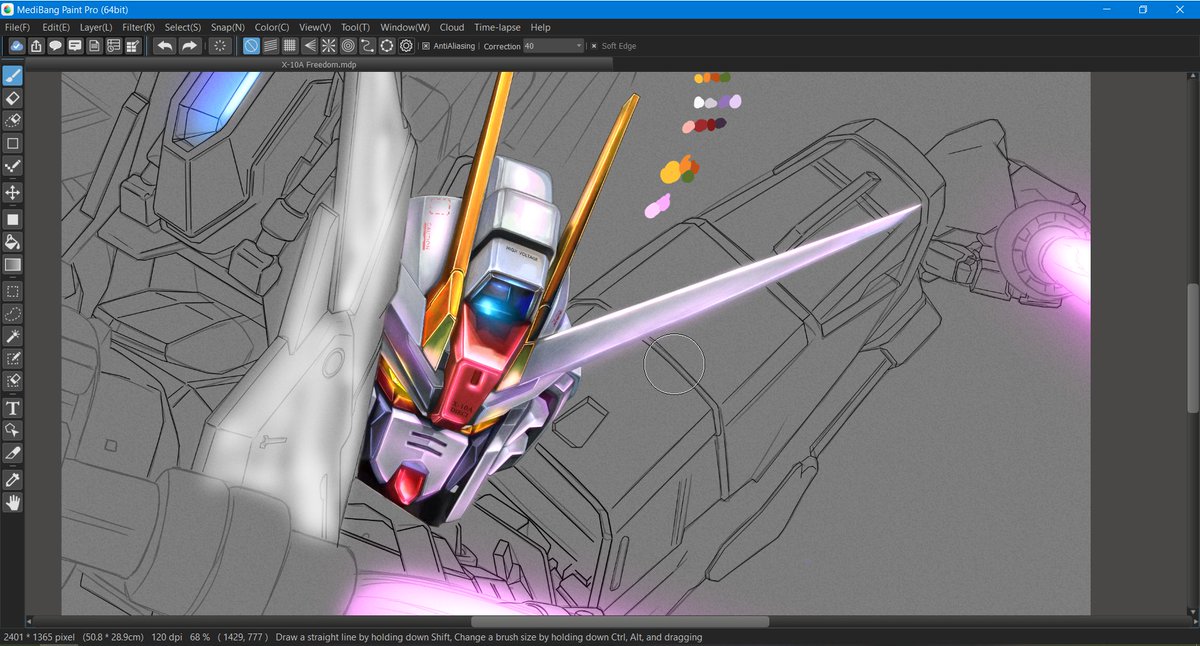
Task: Enable radial snap
Action: pyautogui.click(x=328, y=46)
